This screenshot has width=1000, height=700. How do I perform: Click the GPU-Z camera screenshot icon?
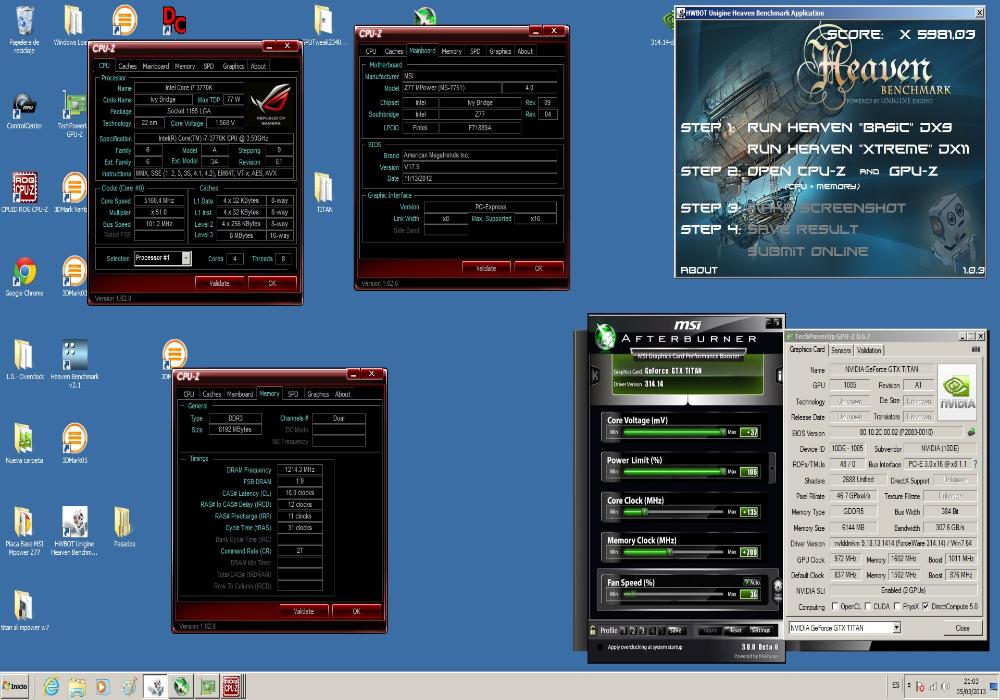[975, 349]
